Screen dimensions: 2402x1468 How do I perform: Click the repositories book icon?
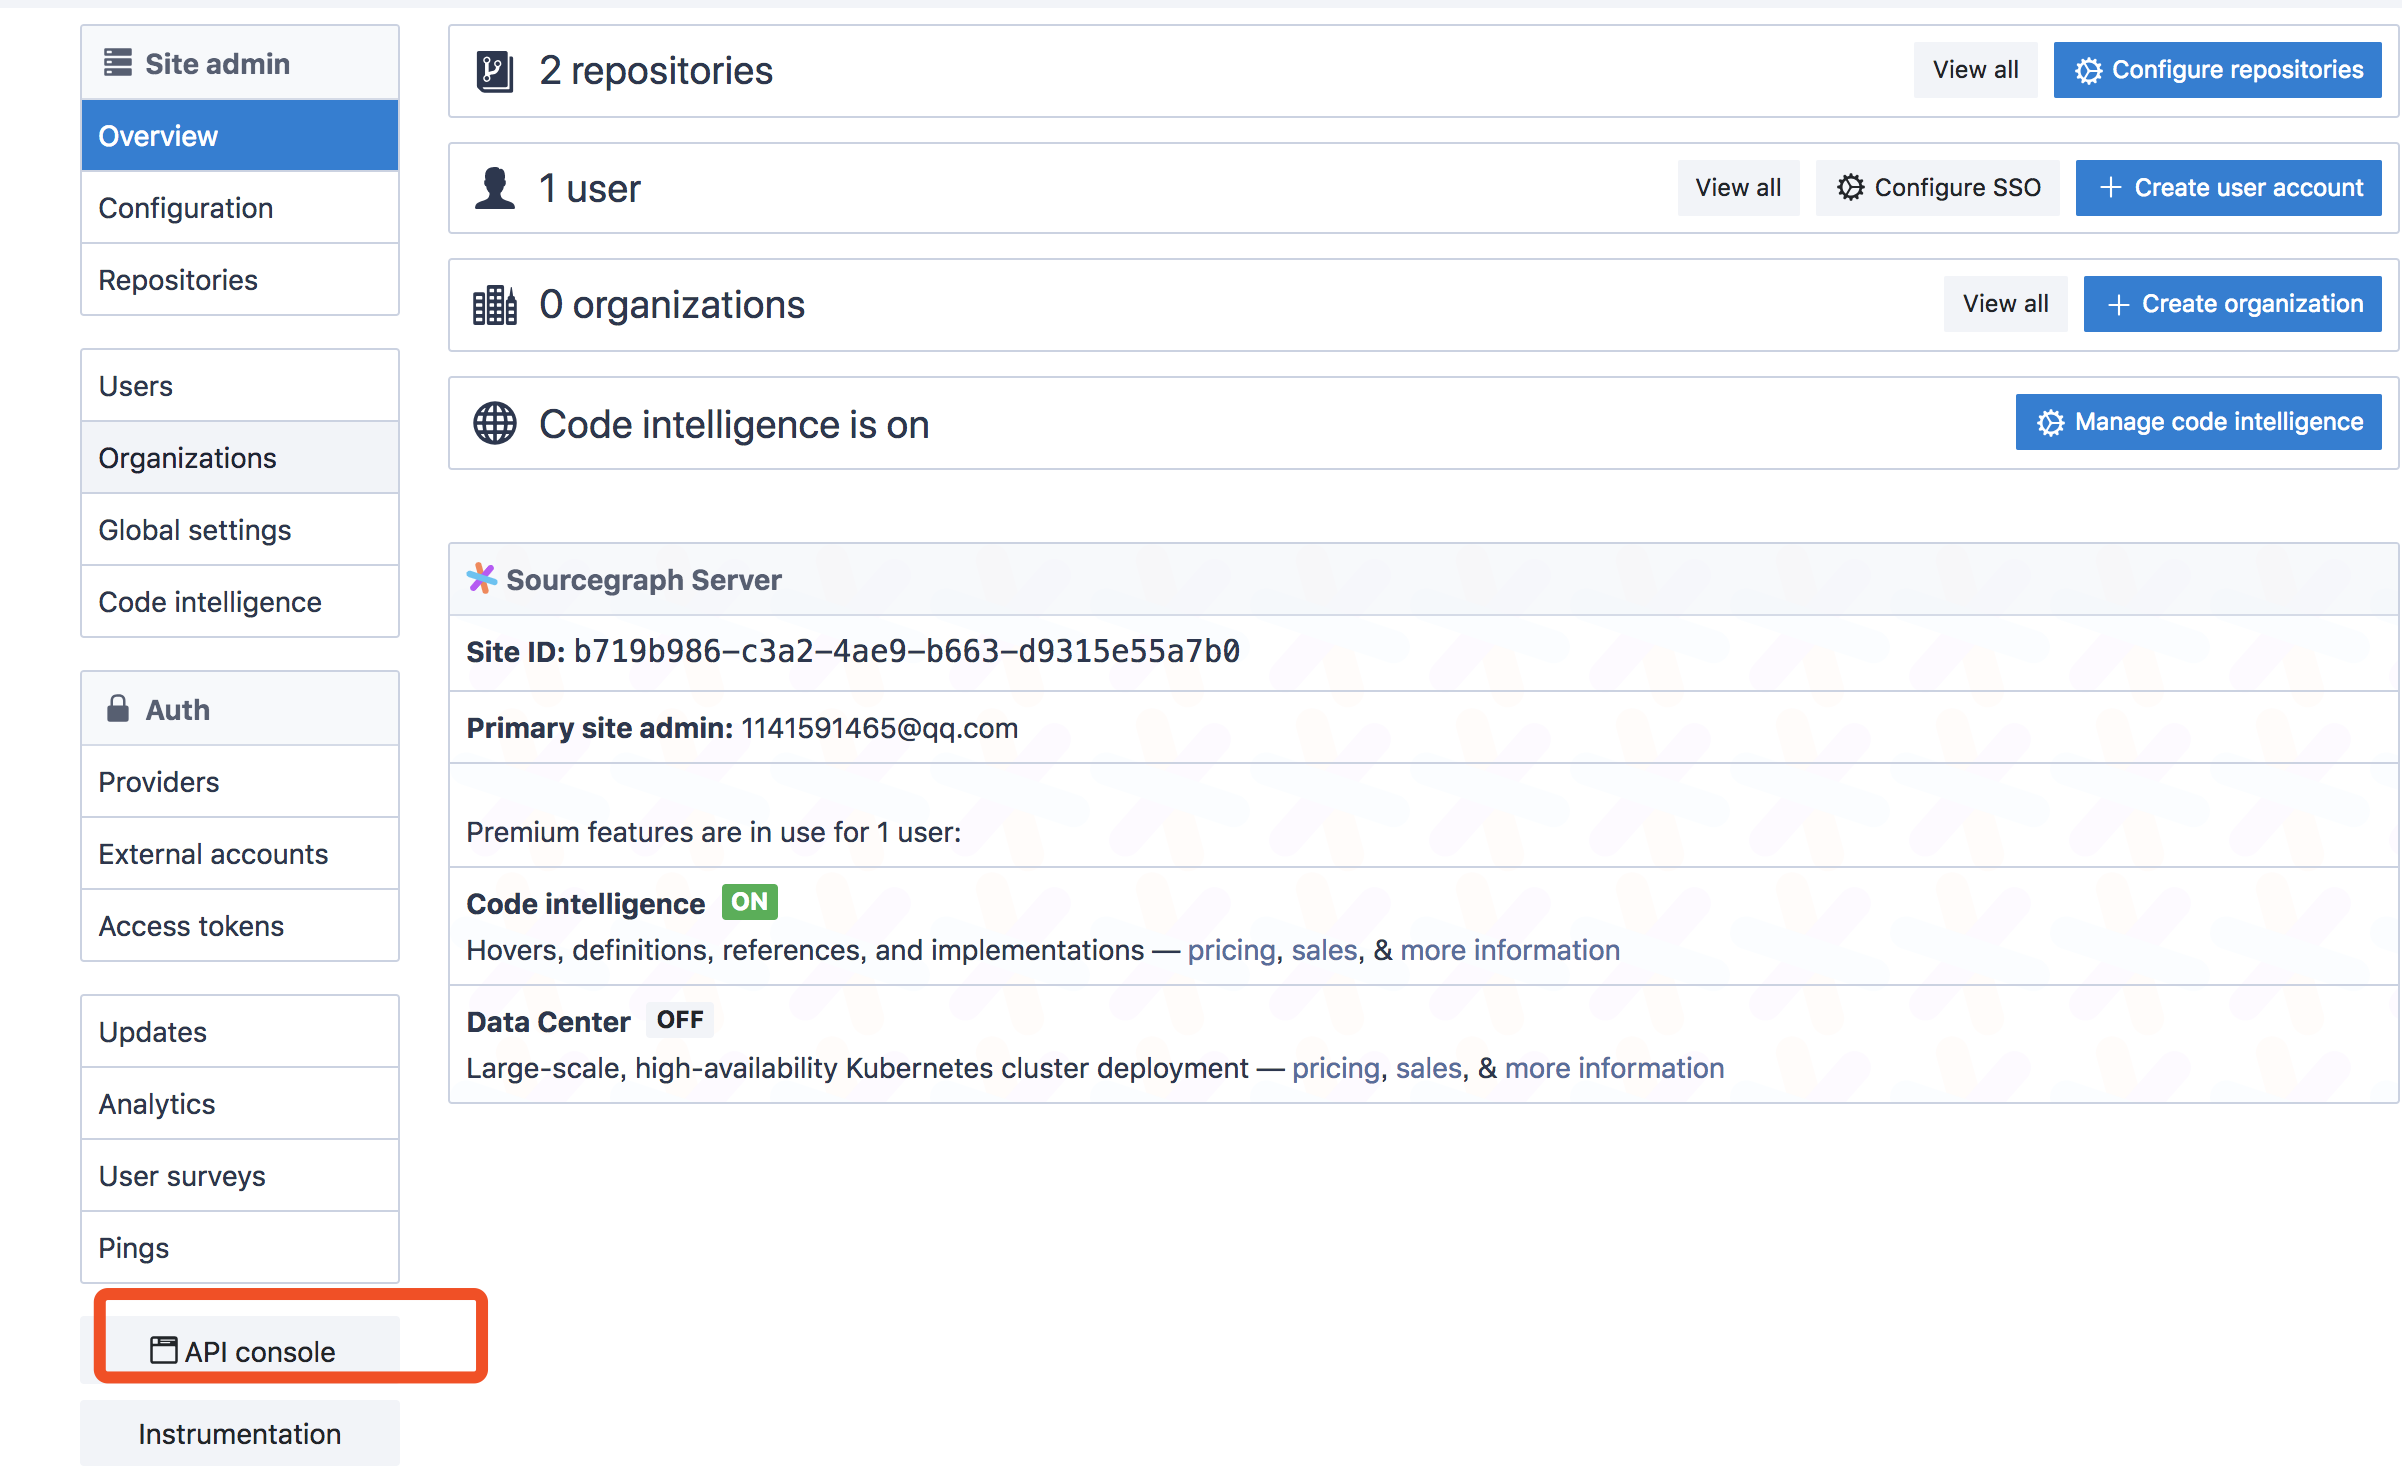coord(495,71)
